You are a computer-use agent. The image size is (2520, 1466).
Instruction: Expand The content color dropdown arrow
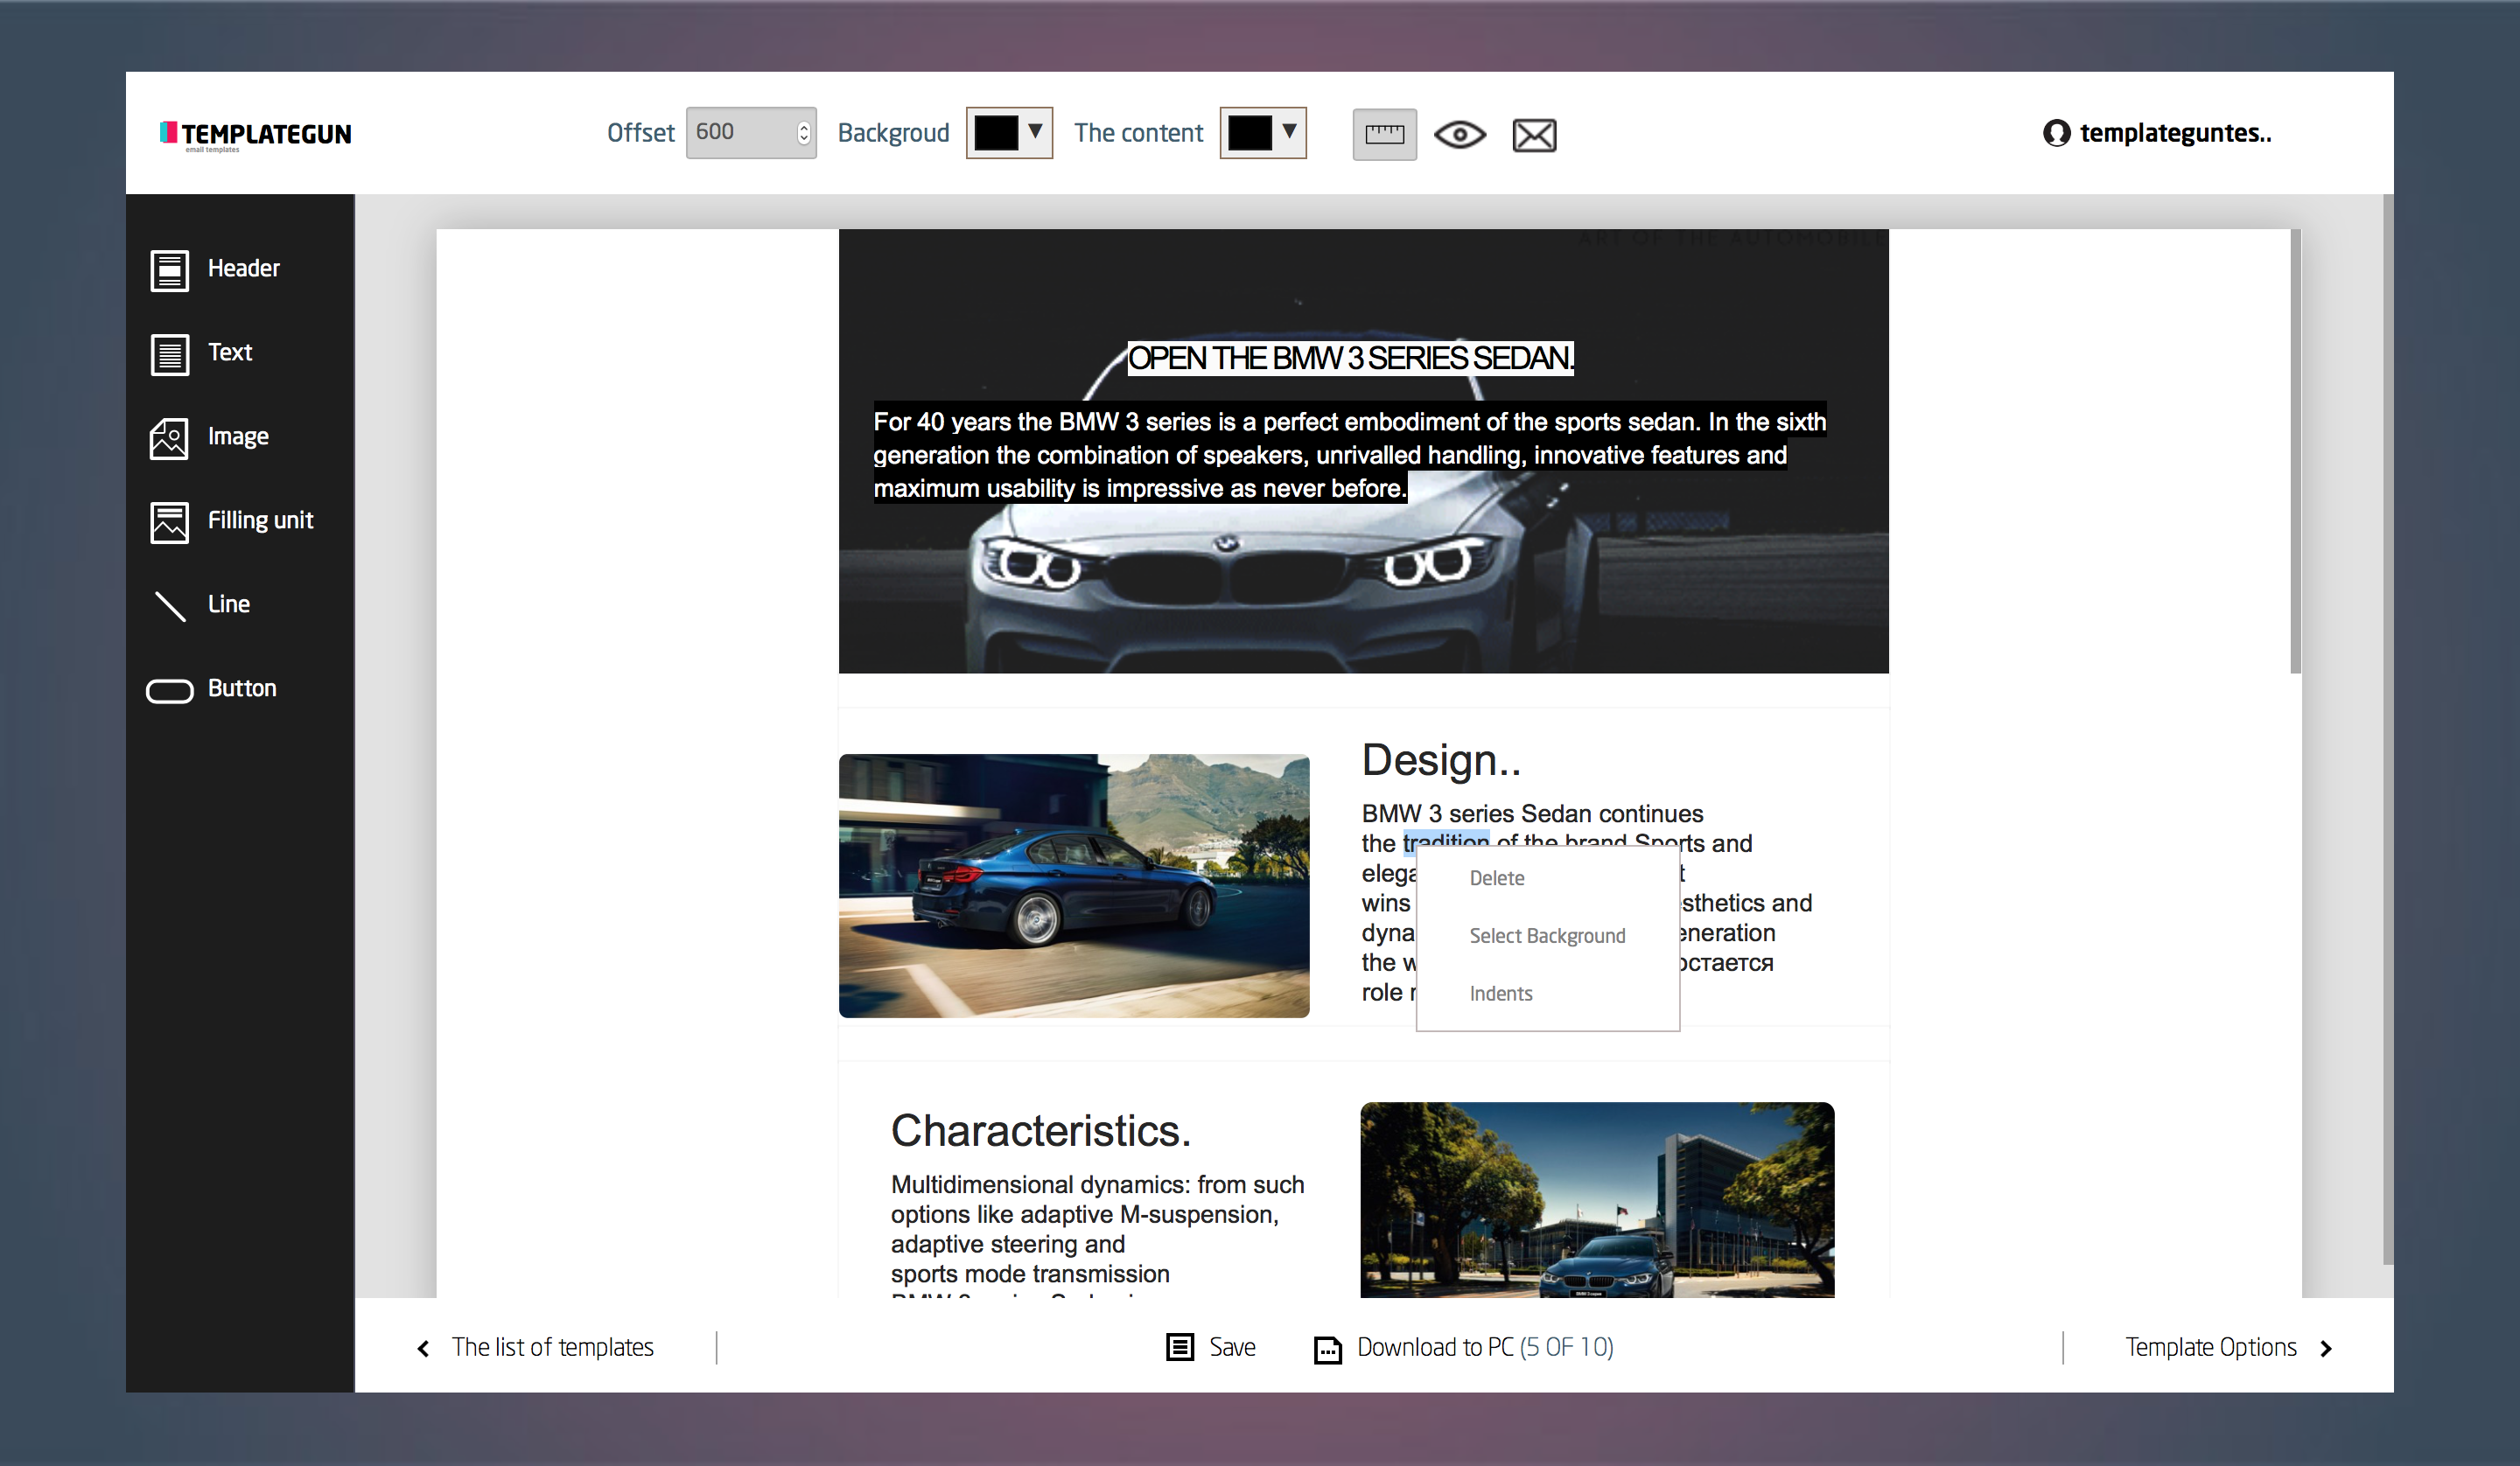1289,132
